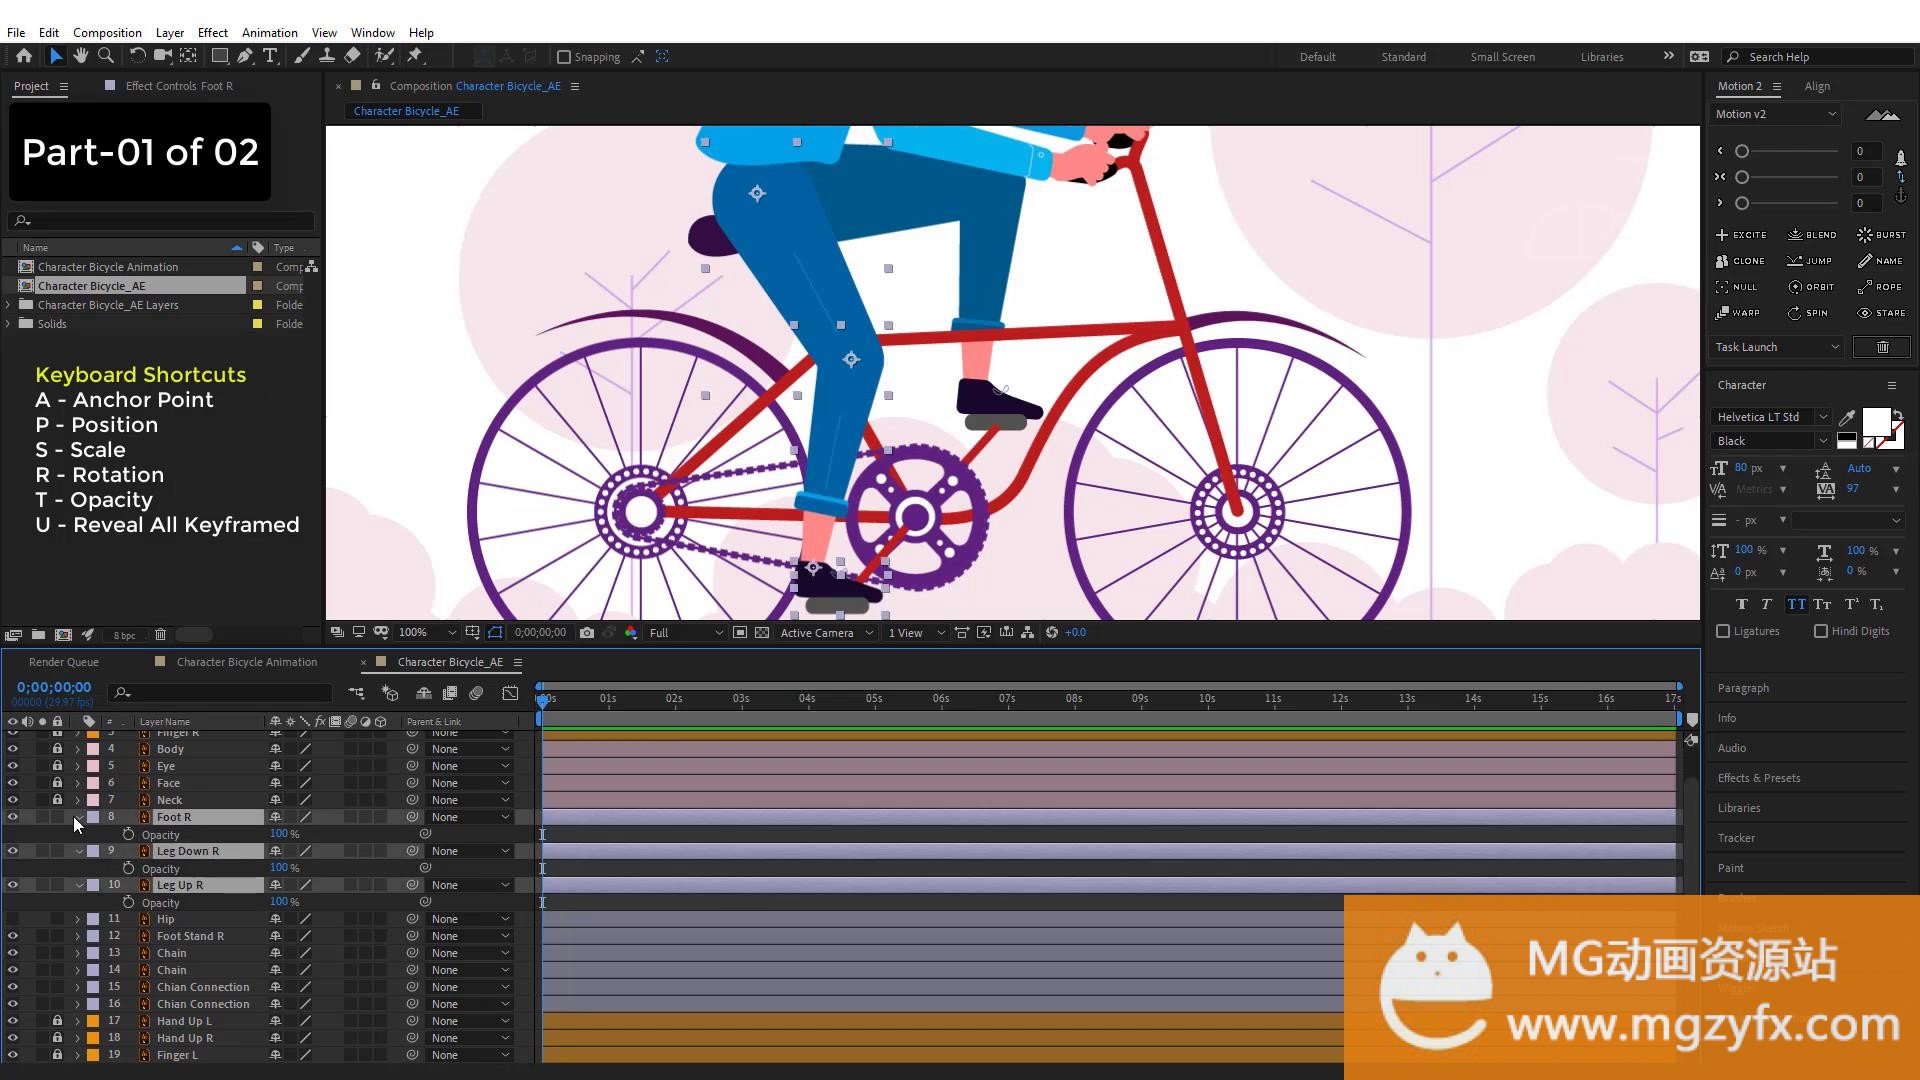This screenshot has width=1920, height=1080.
Task: Unlock the Hand Up L layer
Action: tap(57, 1021)
